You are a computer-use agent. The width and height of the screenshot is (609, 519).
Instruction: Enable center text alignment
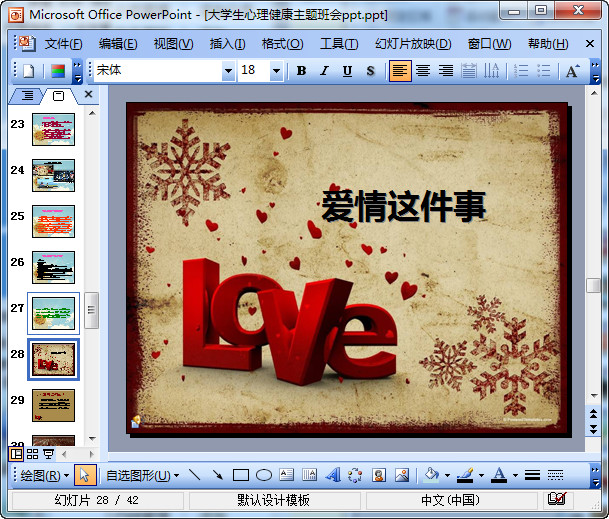point(423,71)
